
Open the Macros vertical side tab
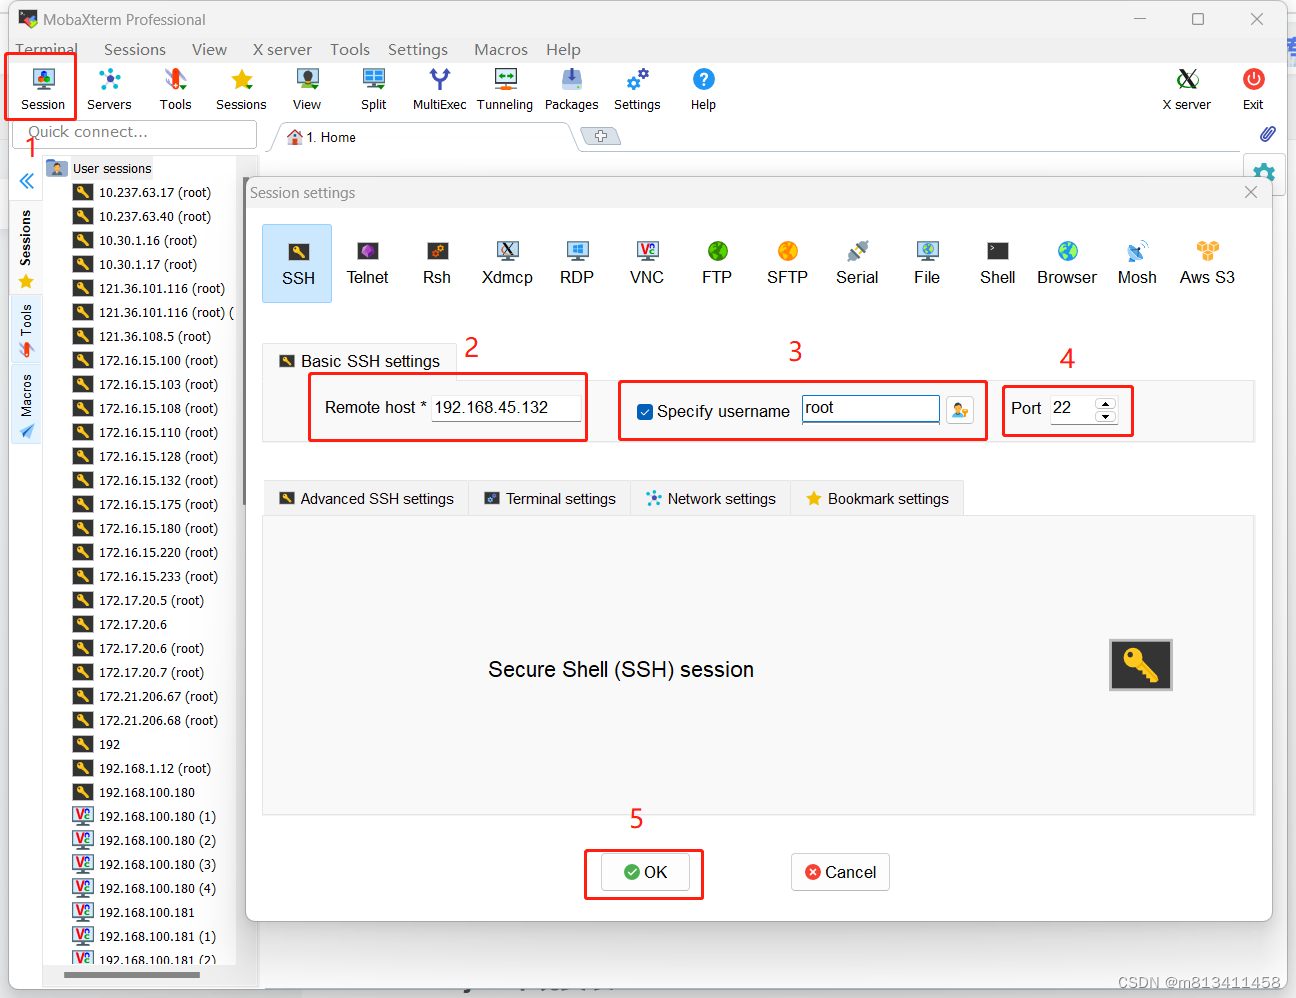(26, 406)
